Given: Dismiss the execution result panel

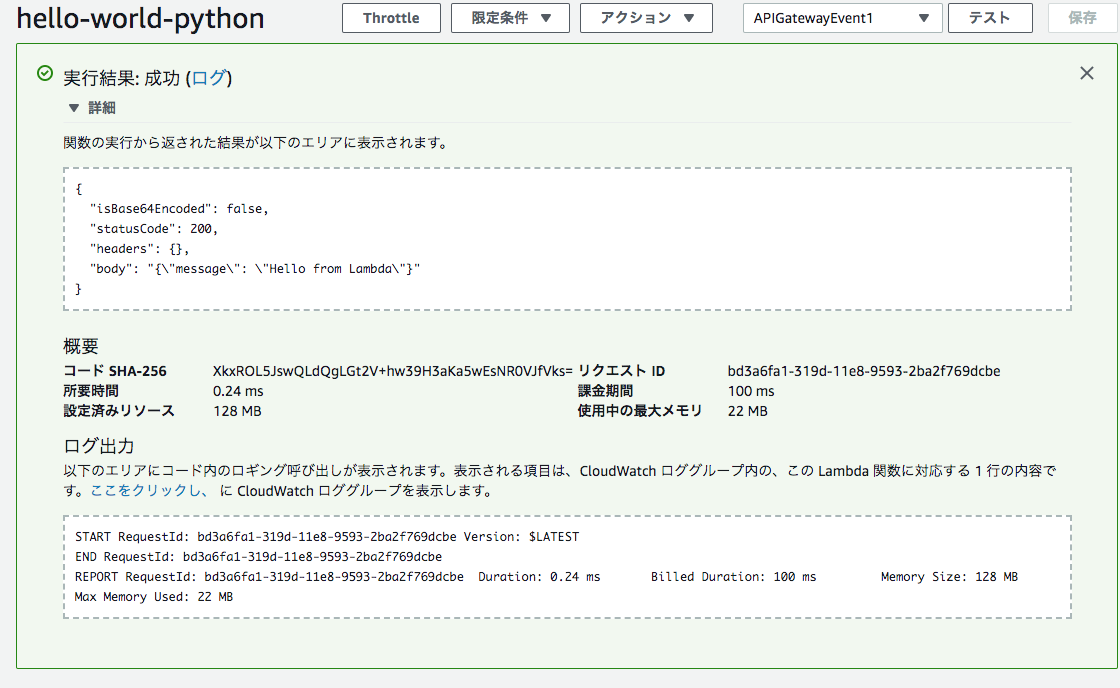Looking at the screenshot, I should (1086, 72).
